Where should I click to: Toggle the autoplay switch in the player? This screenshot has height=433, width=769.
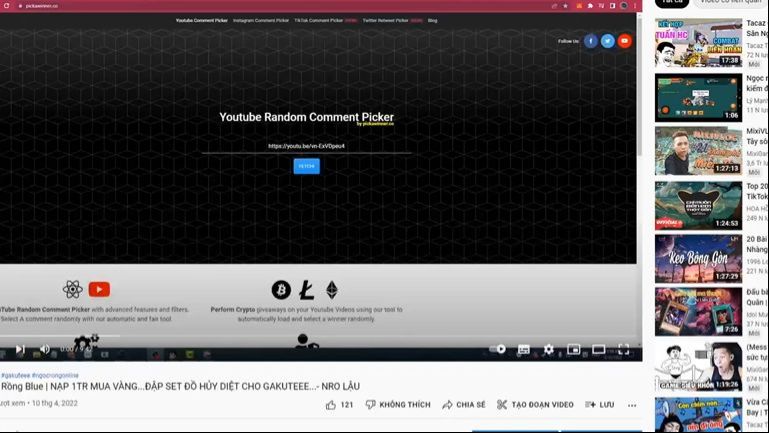(x=498, y=349)
